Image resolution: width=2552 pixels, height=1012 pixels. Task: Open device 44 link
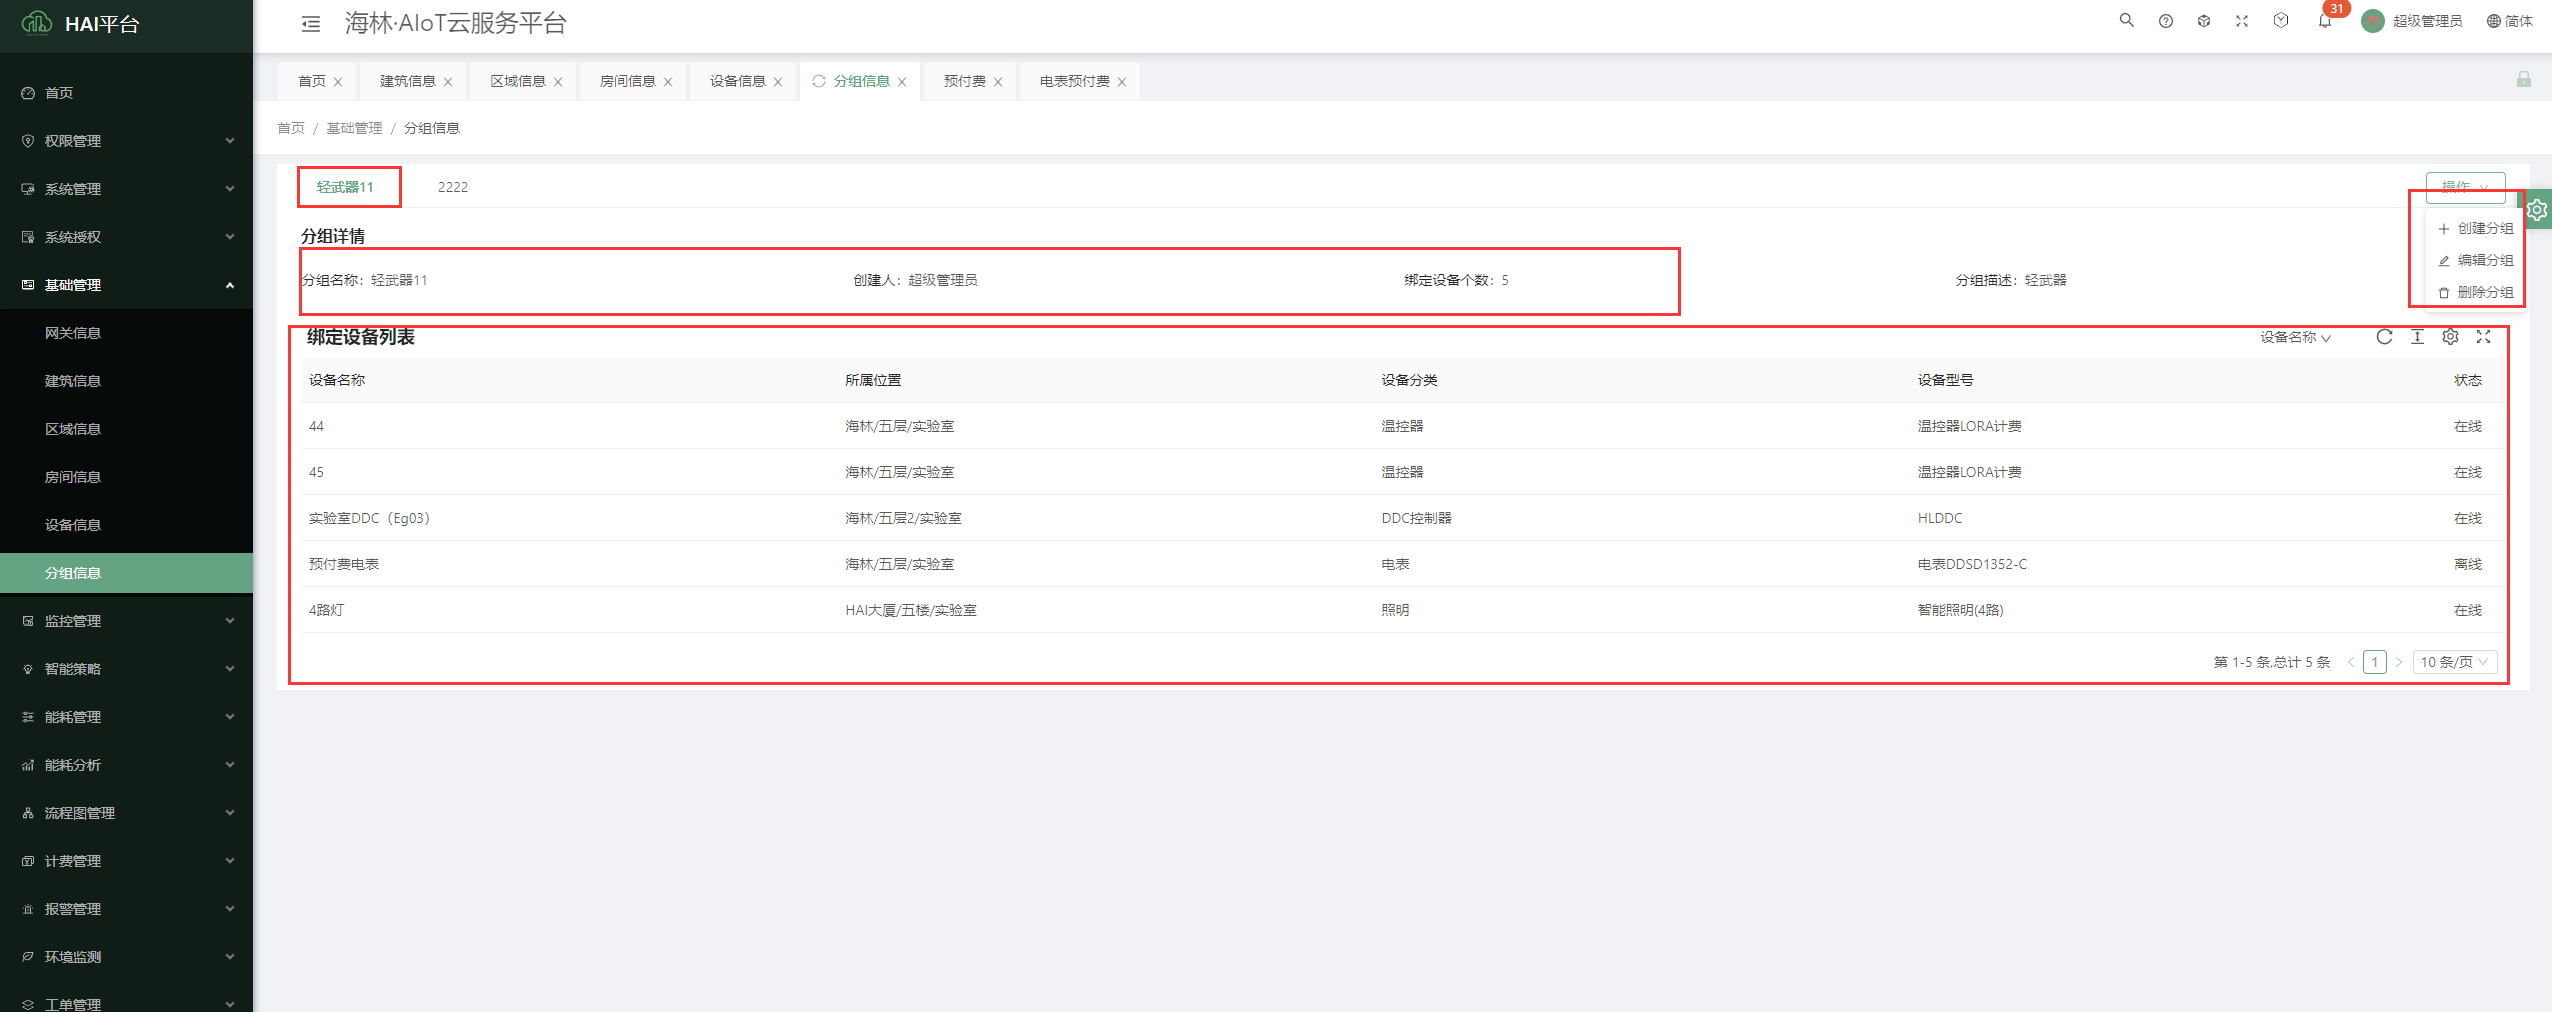pos(316,426)
